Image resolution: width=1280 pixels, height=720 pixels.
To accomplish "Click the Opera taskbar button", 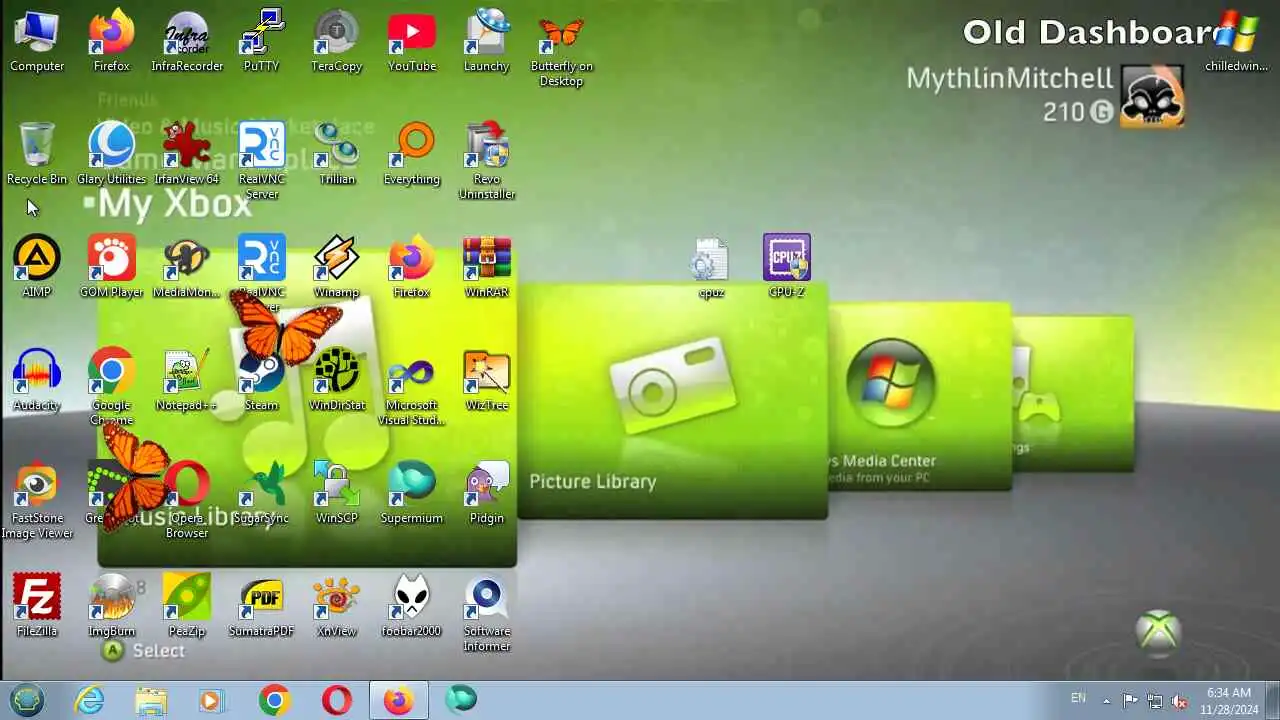I will point(337,700).
